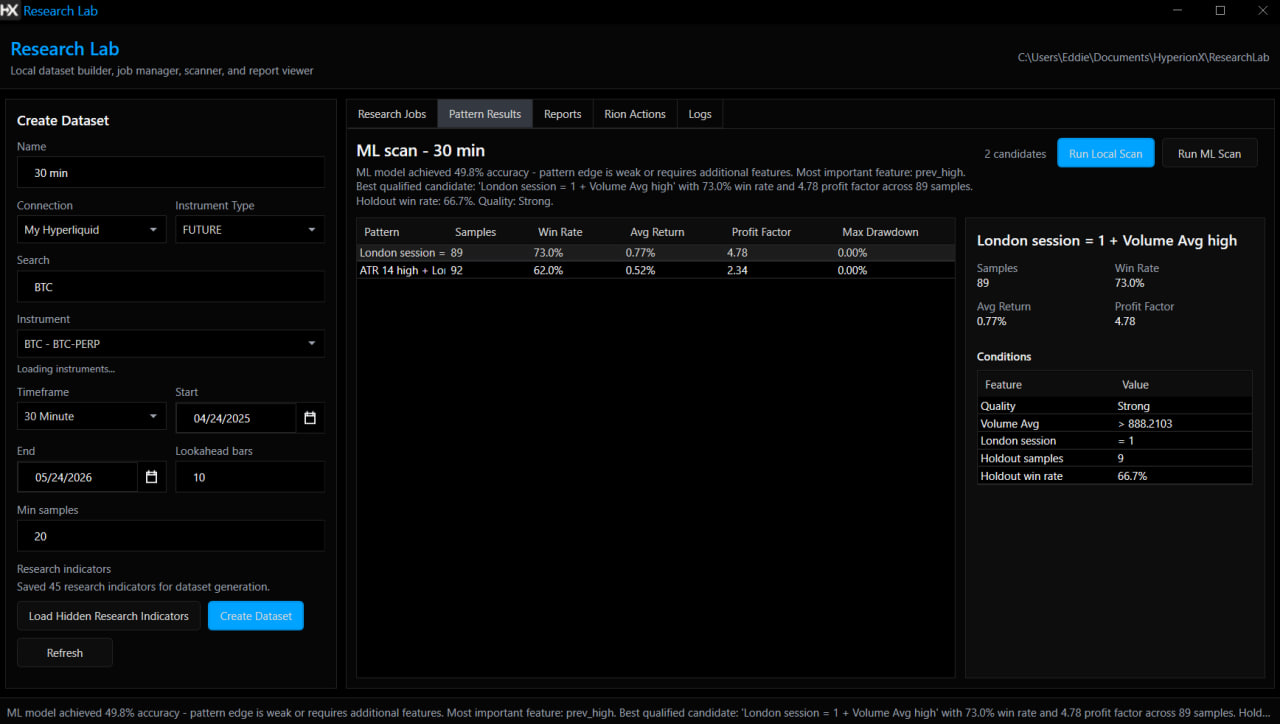Open the Start date calendar picker

point(310,418)
